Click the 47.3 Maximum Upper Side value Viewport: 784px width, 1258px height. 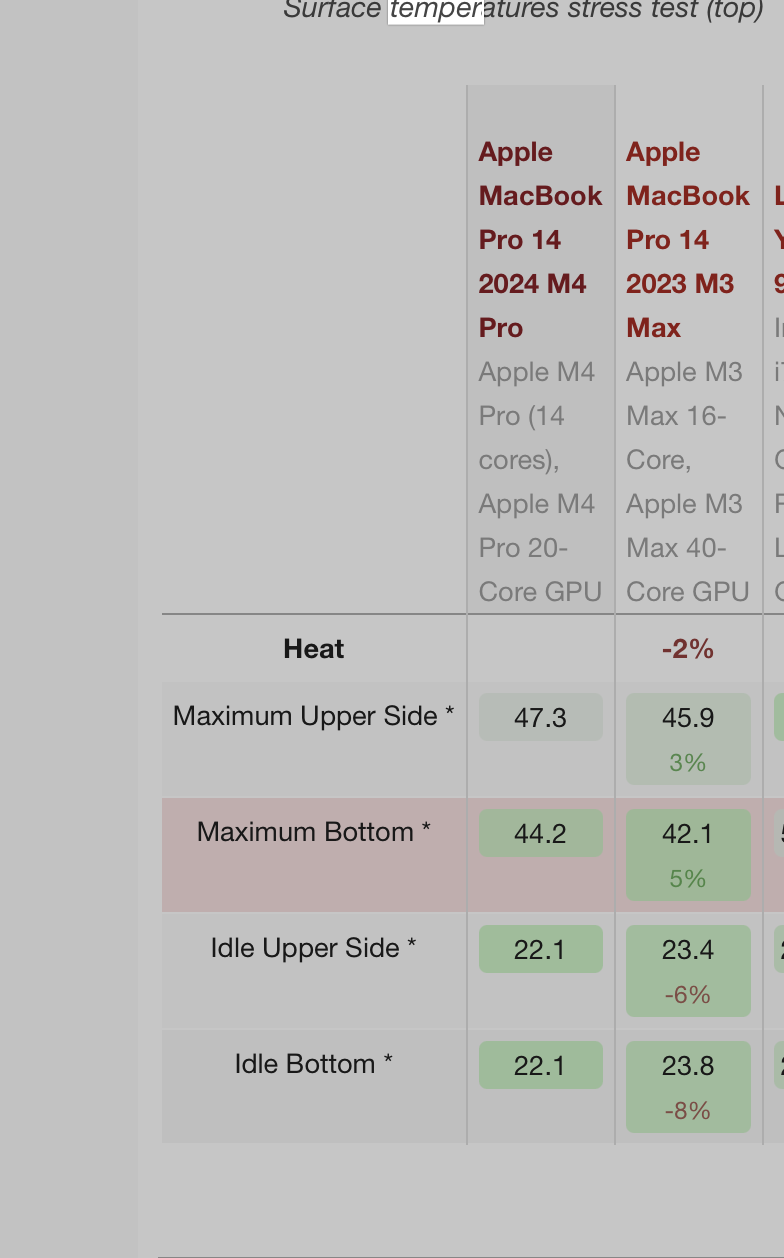pos(540,718)
